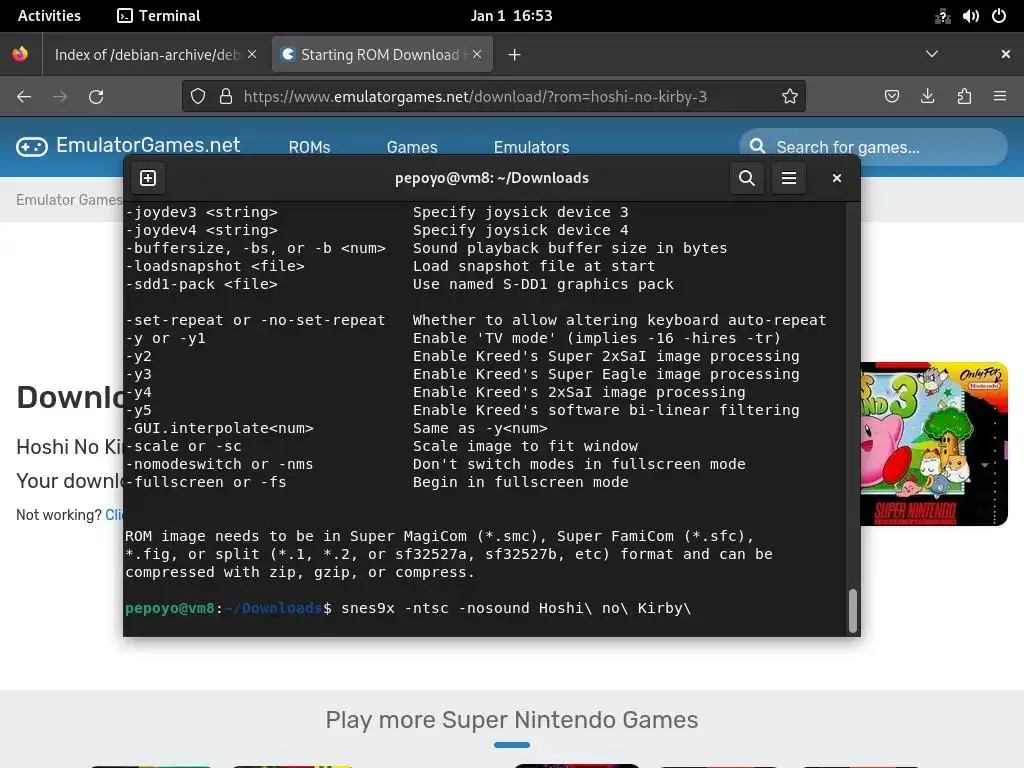This screenshot has width=1024, height=768.
Task: Click terminal title pepoyo@vm8: ~/Downloads
Action: coord(492,178)
